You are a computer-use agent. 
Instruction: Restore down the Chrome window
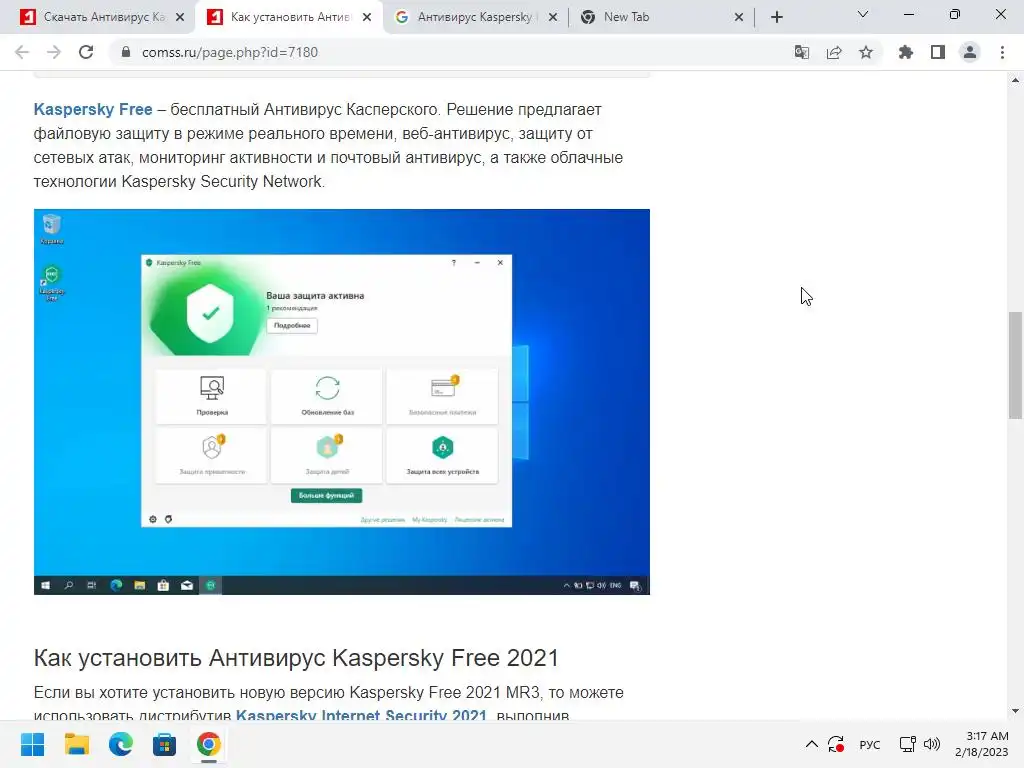point(955,14)
